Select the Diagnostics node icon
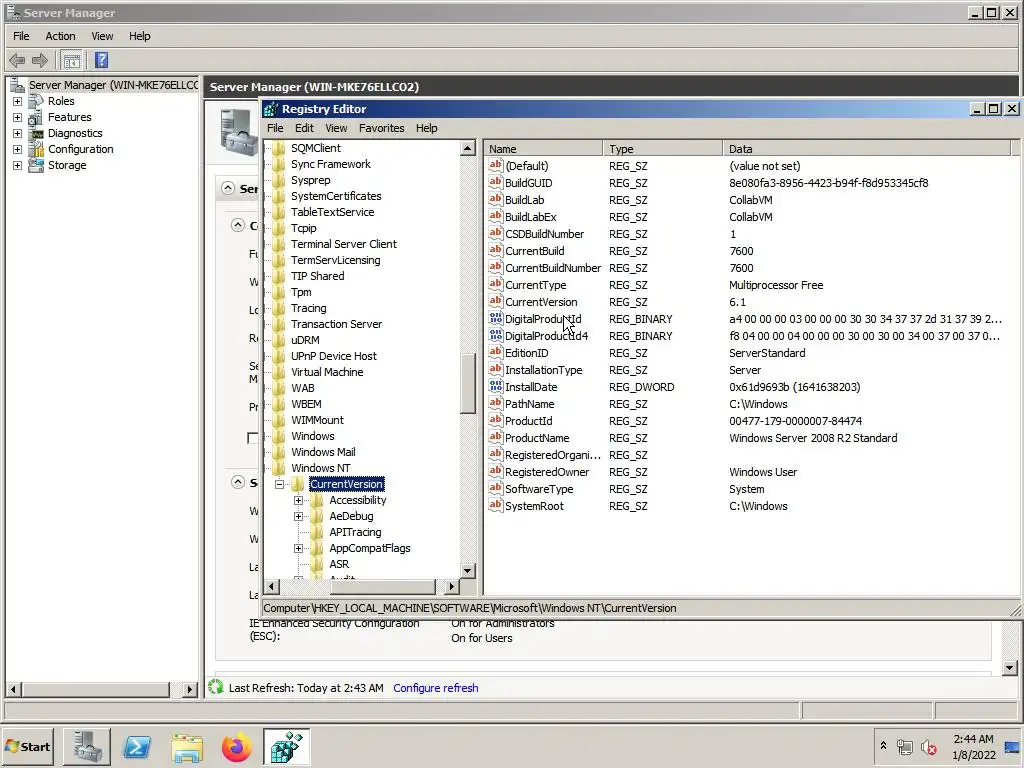The width and height of the screenshot is (1024, 768). point(37,133)
